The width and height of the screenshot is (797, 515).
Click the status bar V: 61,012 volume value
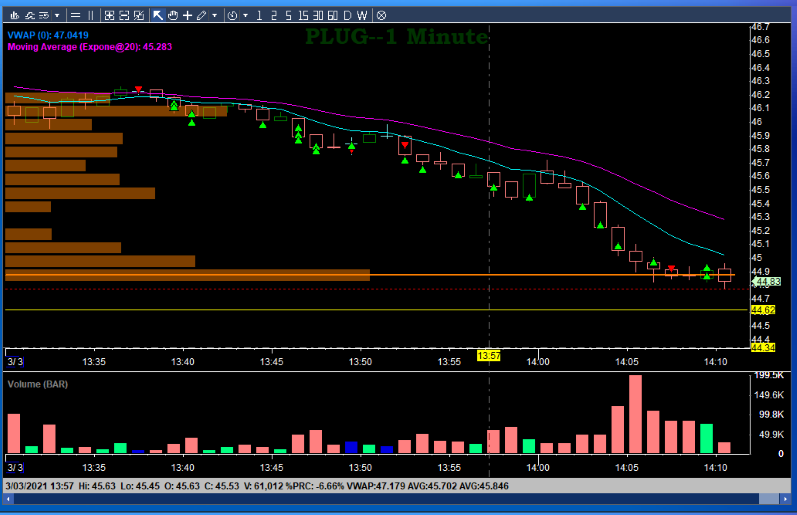(x=263, y=486)
